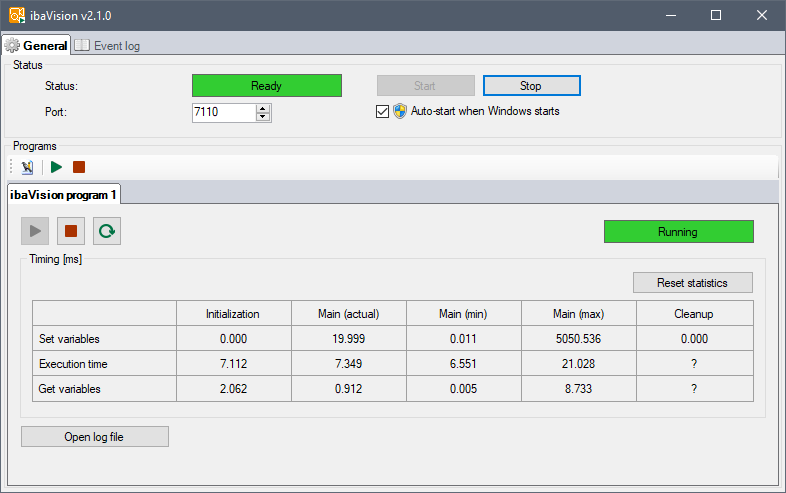Screen dimensions: 786x493
Task: Click the Stop service button
Action: [x=531, y=86]
